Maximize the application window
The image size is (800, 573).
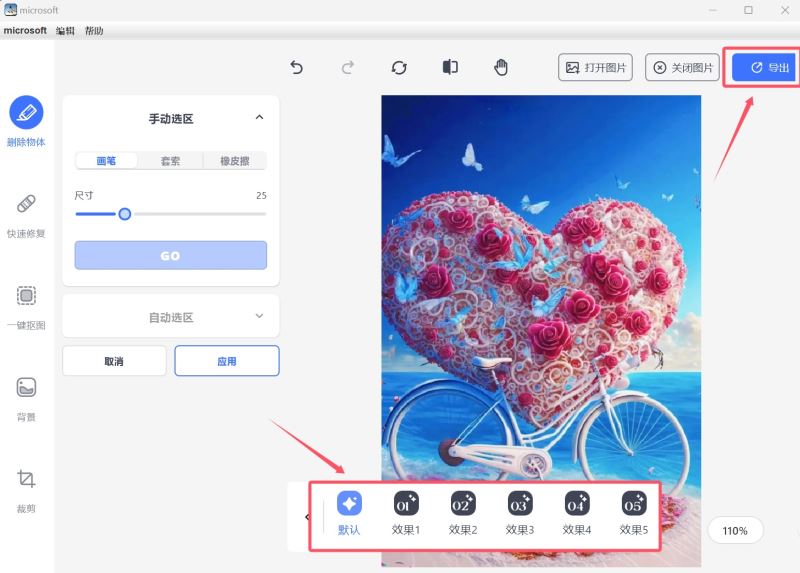[748, 10]
